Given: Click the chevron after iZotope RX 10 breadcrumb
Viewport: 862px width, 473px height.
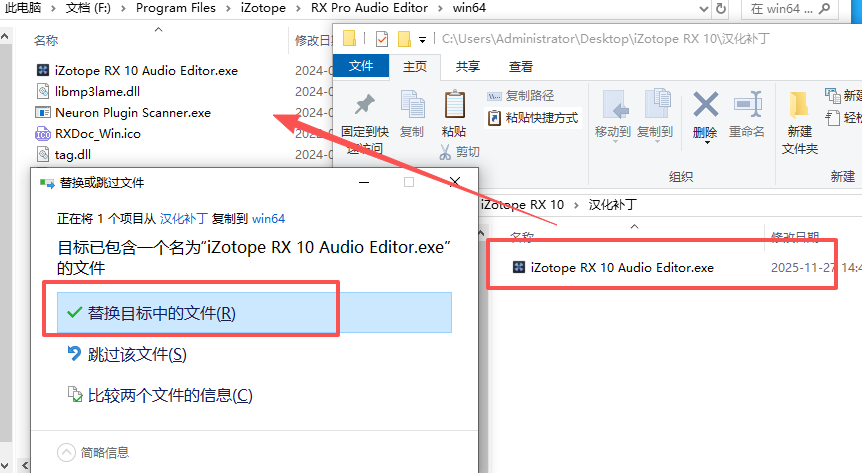Looking at the screenshot, I should pyautogui.click(x=576, y=205).
